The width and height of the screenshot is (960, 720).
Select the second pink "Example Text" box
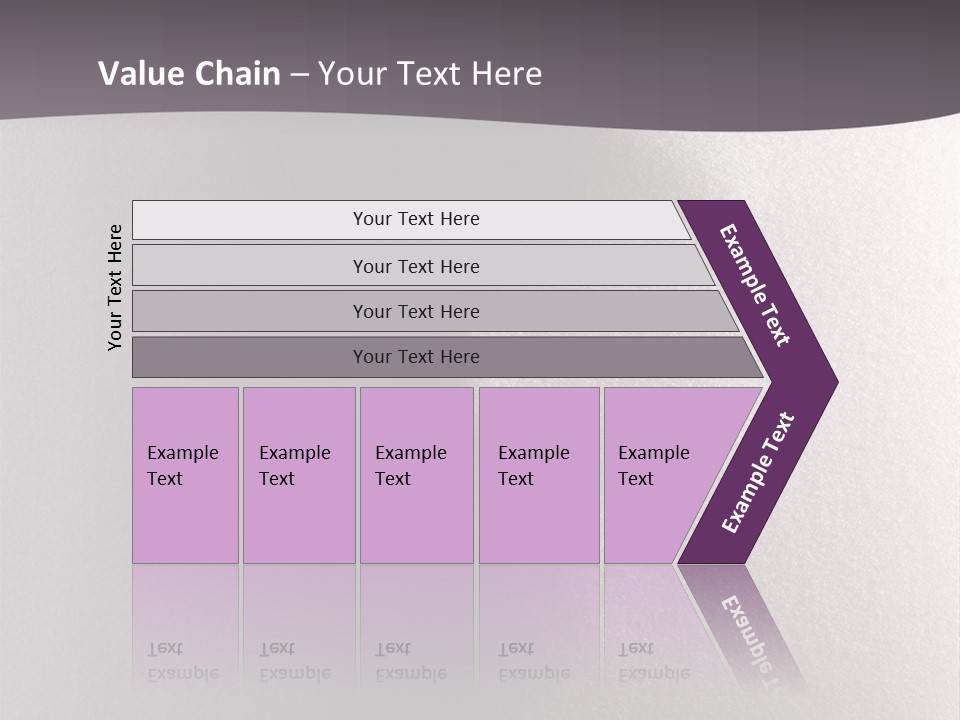click(x=298, y=475)
